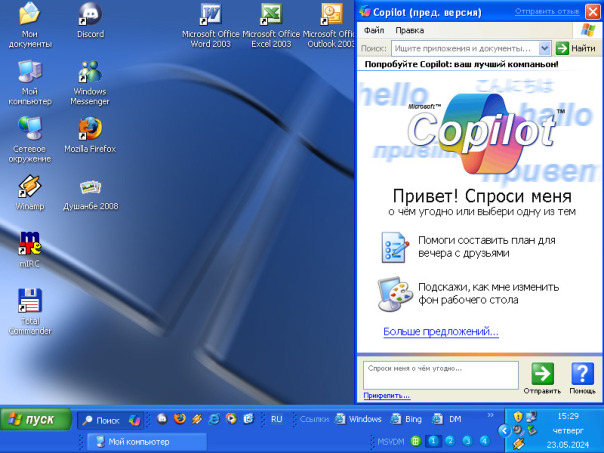Viewport: 604px width, 453px height.
Task: Switch to MSVDM virtual desktop 2
Action: click(450, 441)
